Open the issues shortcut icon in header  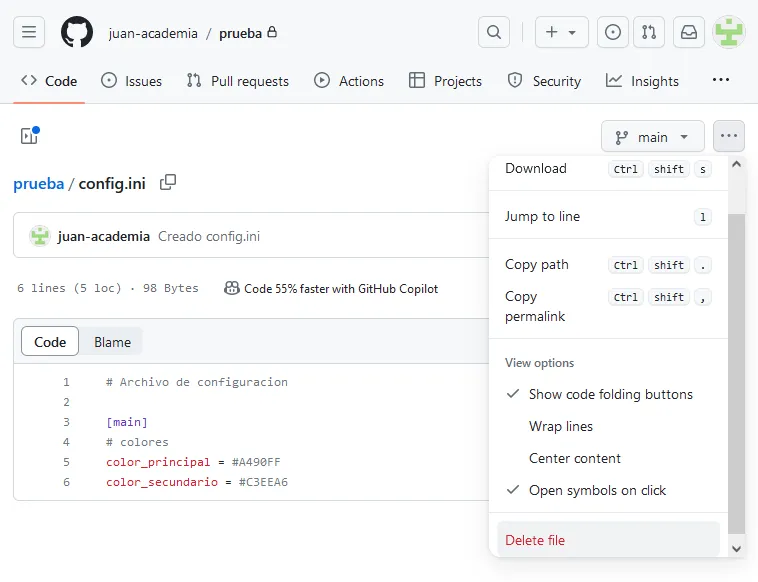(x=613, y=32)
